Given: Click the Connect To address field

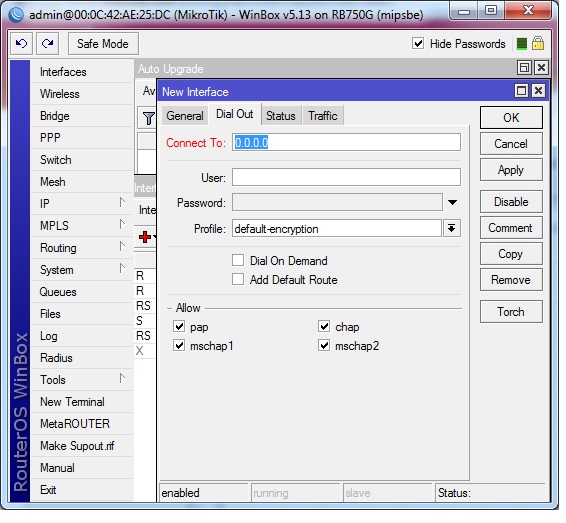Looking at the screenshot, I should (x=346, y=142).
